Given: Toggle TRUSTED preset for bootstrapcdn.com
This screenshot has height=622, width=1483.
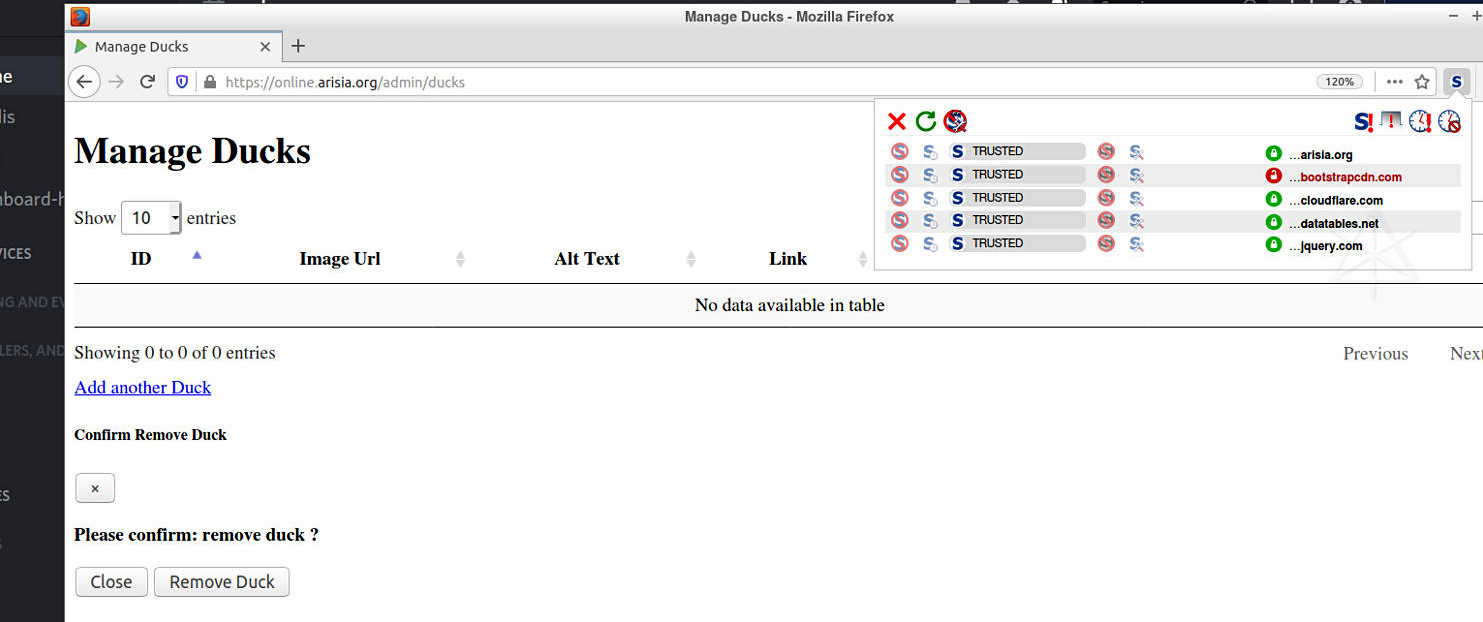Looking at the screenshot, I should [1016, 175].
